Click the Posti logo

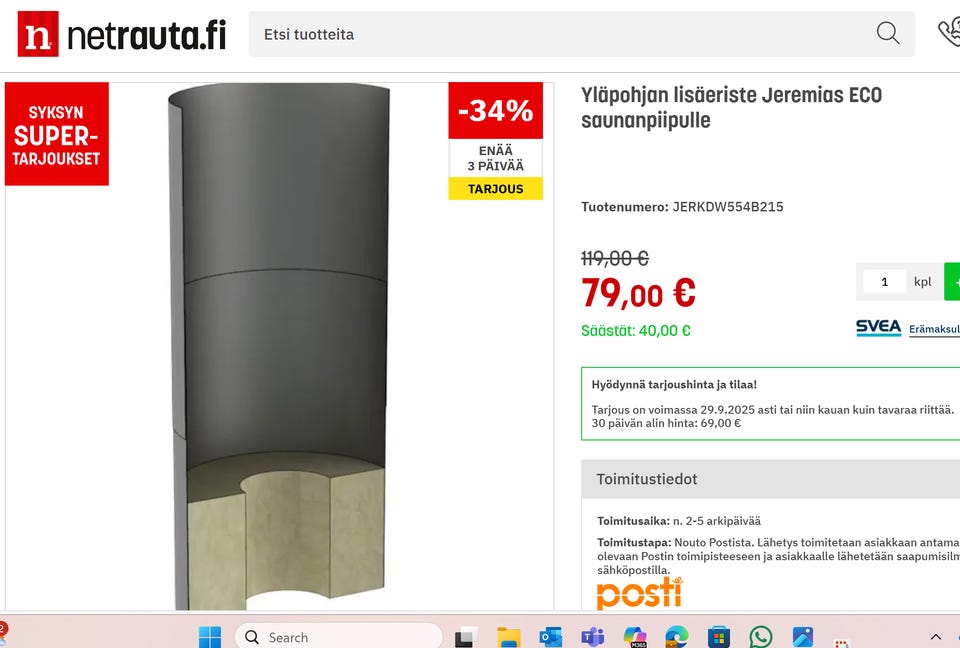[x=639, y=593]
